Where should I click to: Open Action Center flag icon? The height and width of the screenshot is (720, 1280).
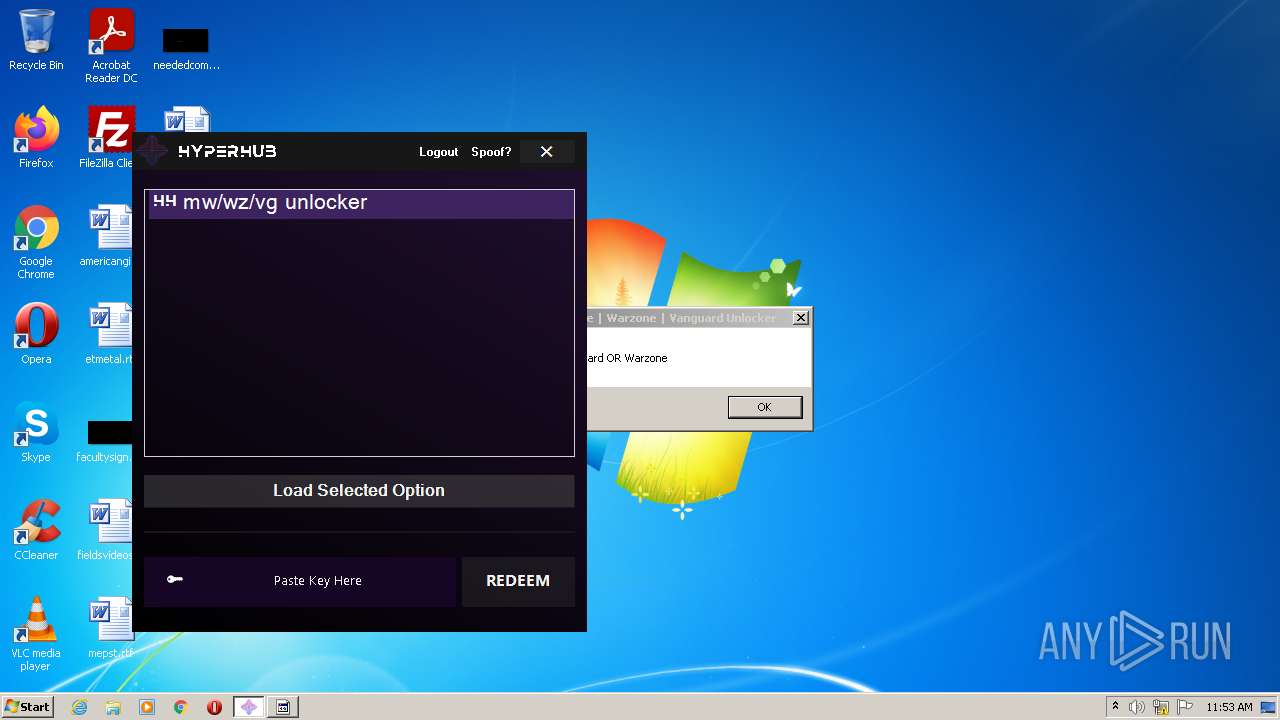[1184, 707]
